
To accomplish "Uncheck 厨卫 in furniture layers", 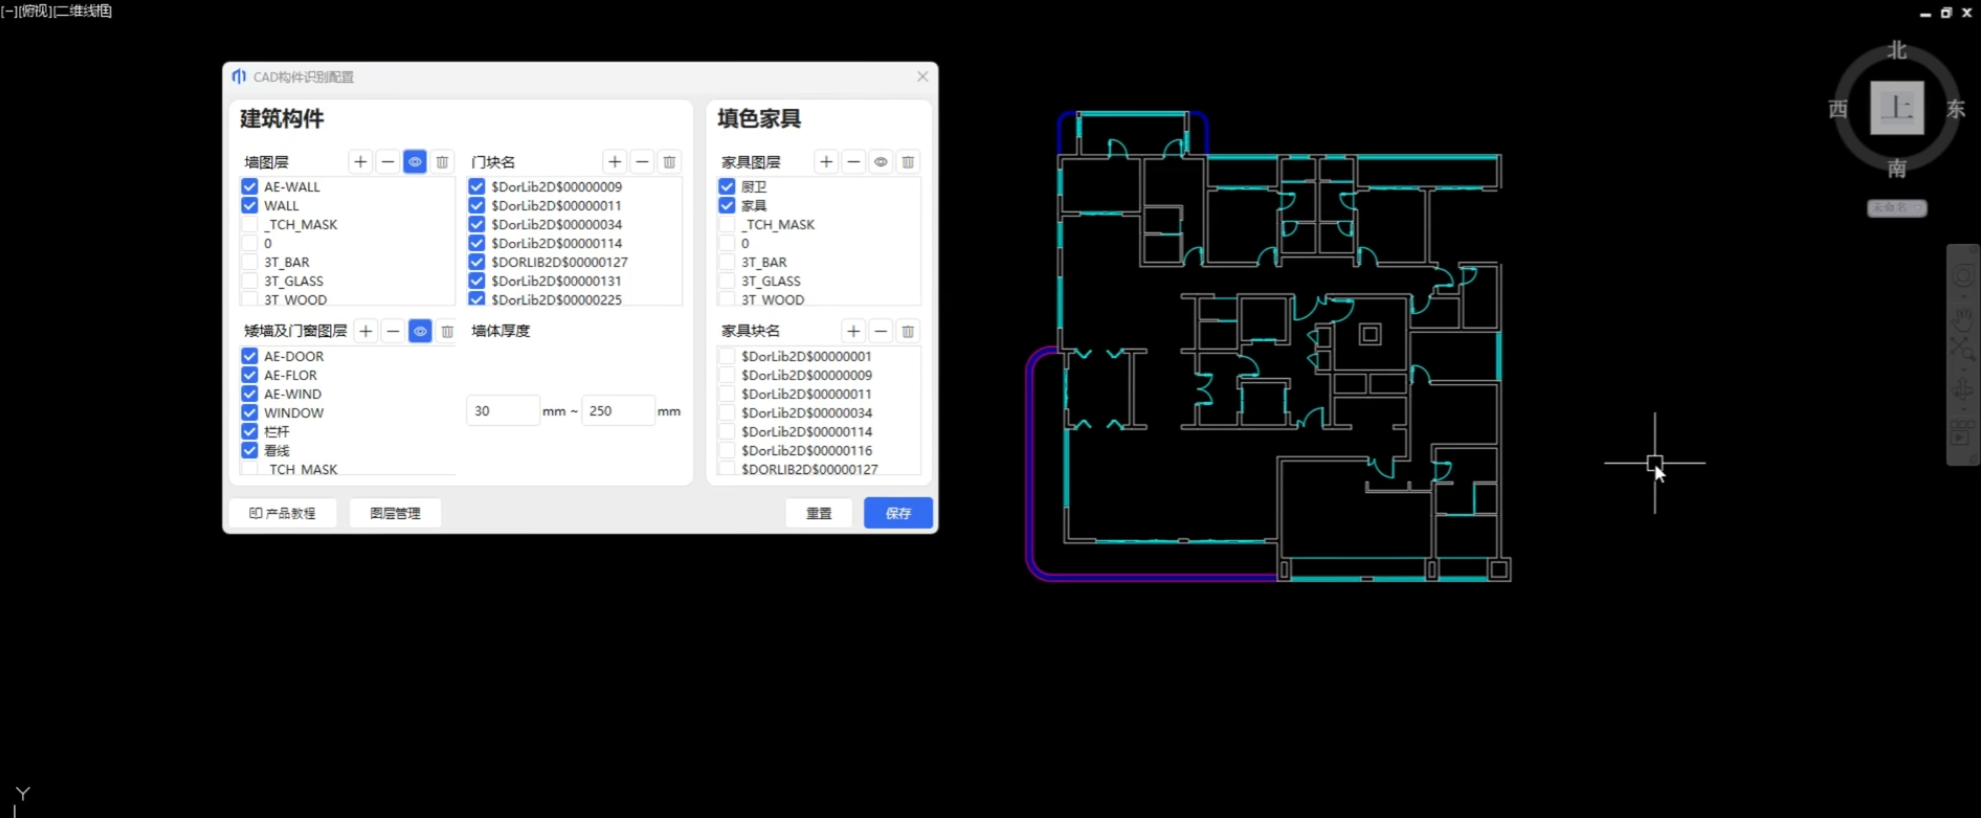I will click(727, 187).
